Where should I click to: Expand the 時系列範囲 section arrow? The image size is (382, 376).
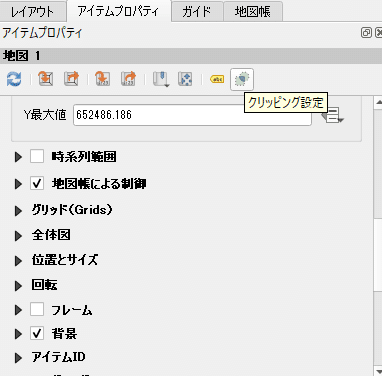coord(18,157)
